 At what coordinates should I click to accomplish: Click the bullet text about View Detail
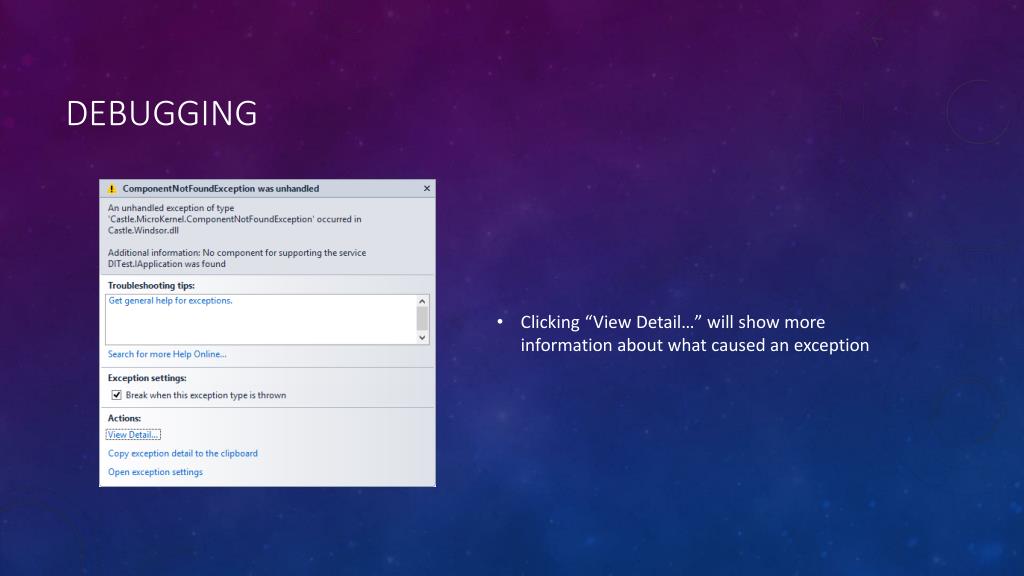click(695, 334)
